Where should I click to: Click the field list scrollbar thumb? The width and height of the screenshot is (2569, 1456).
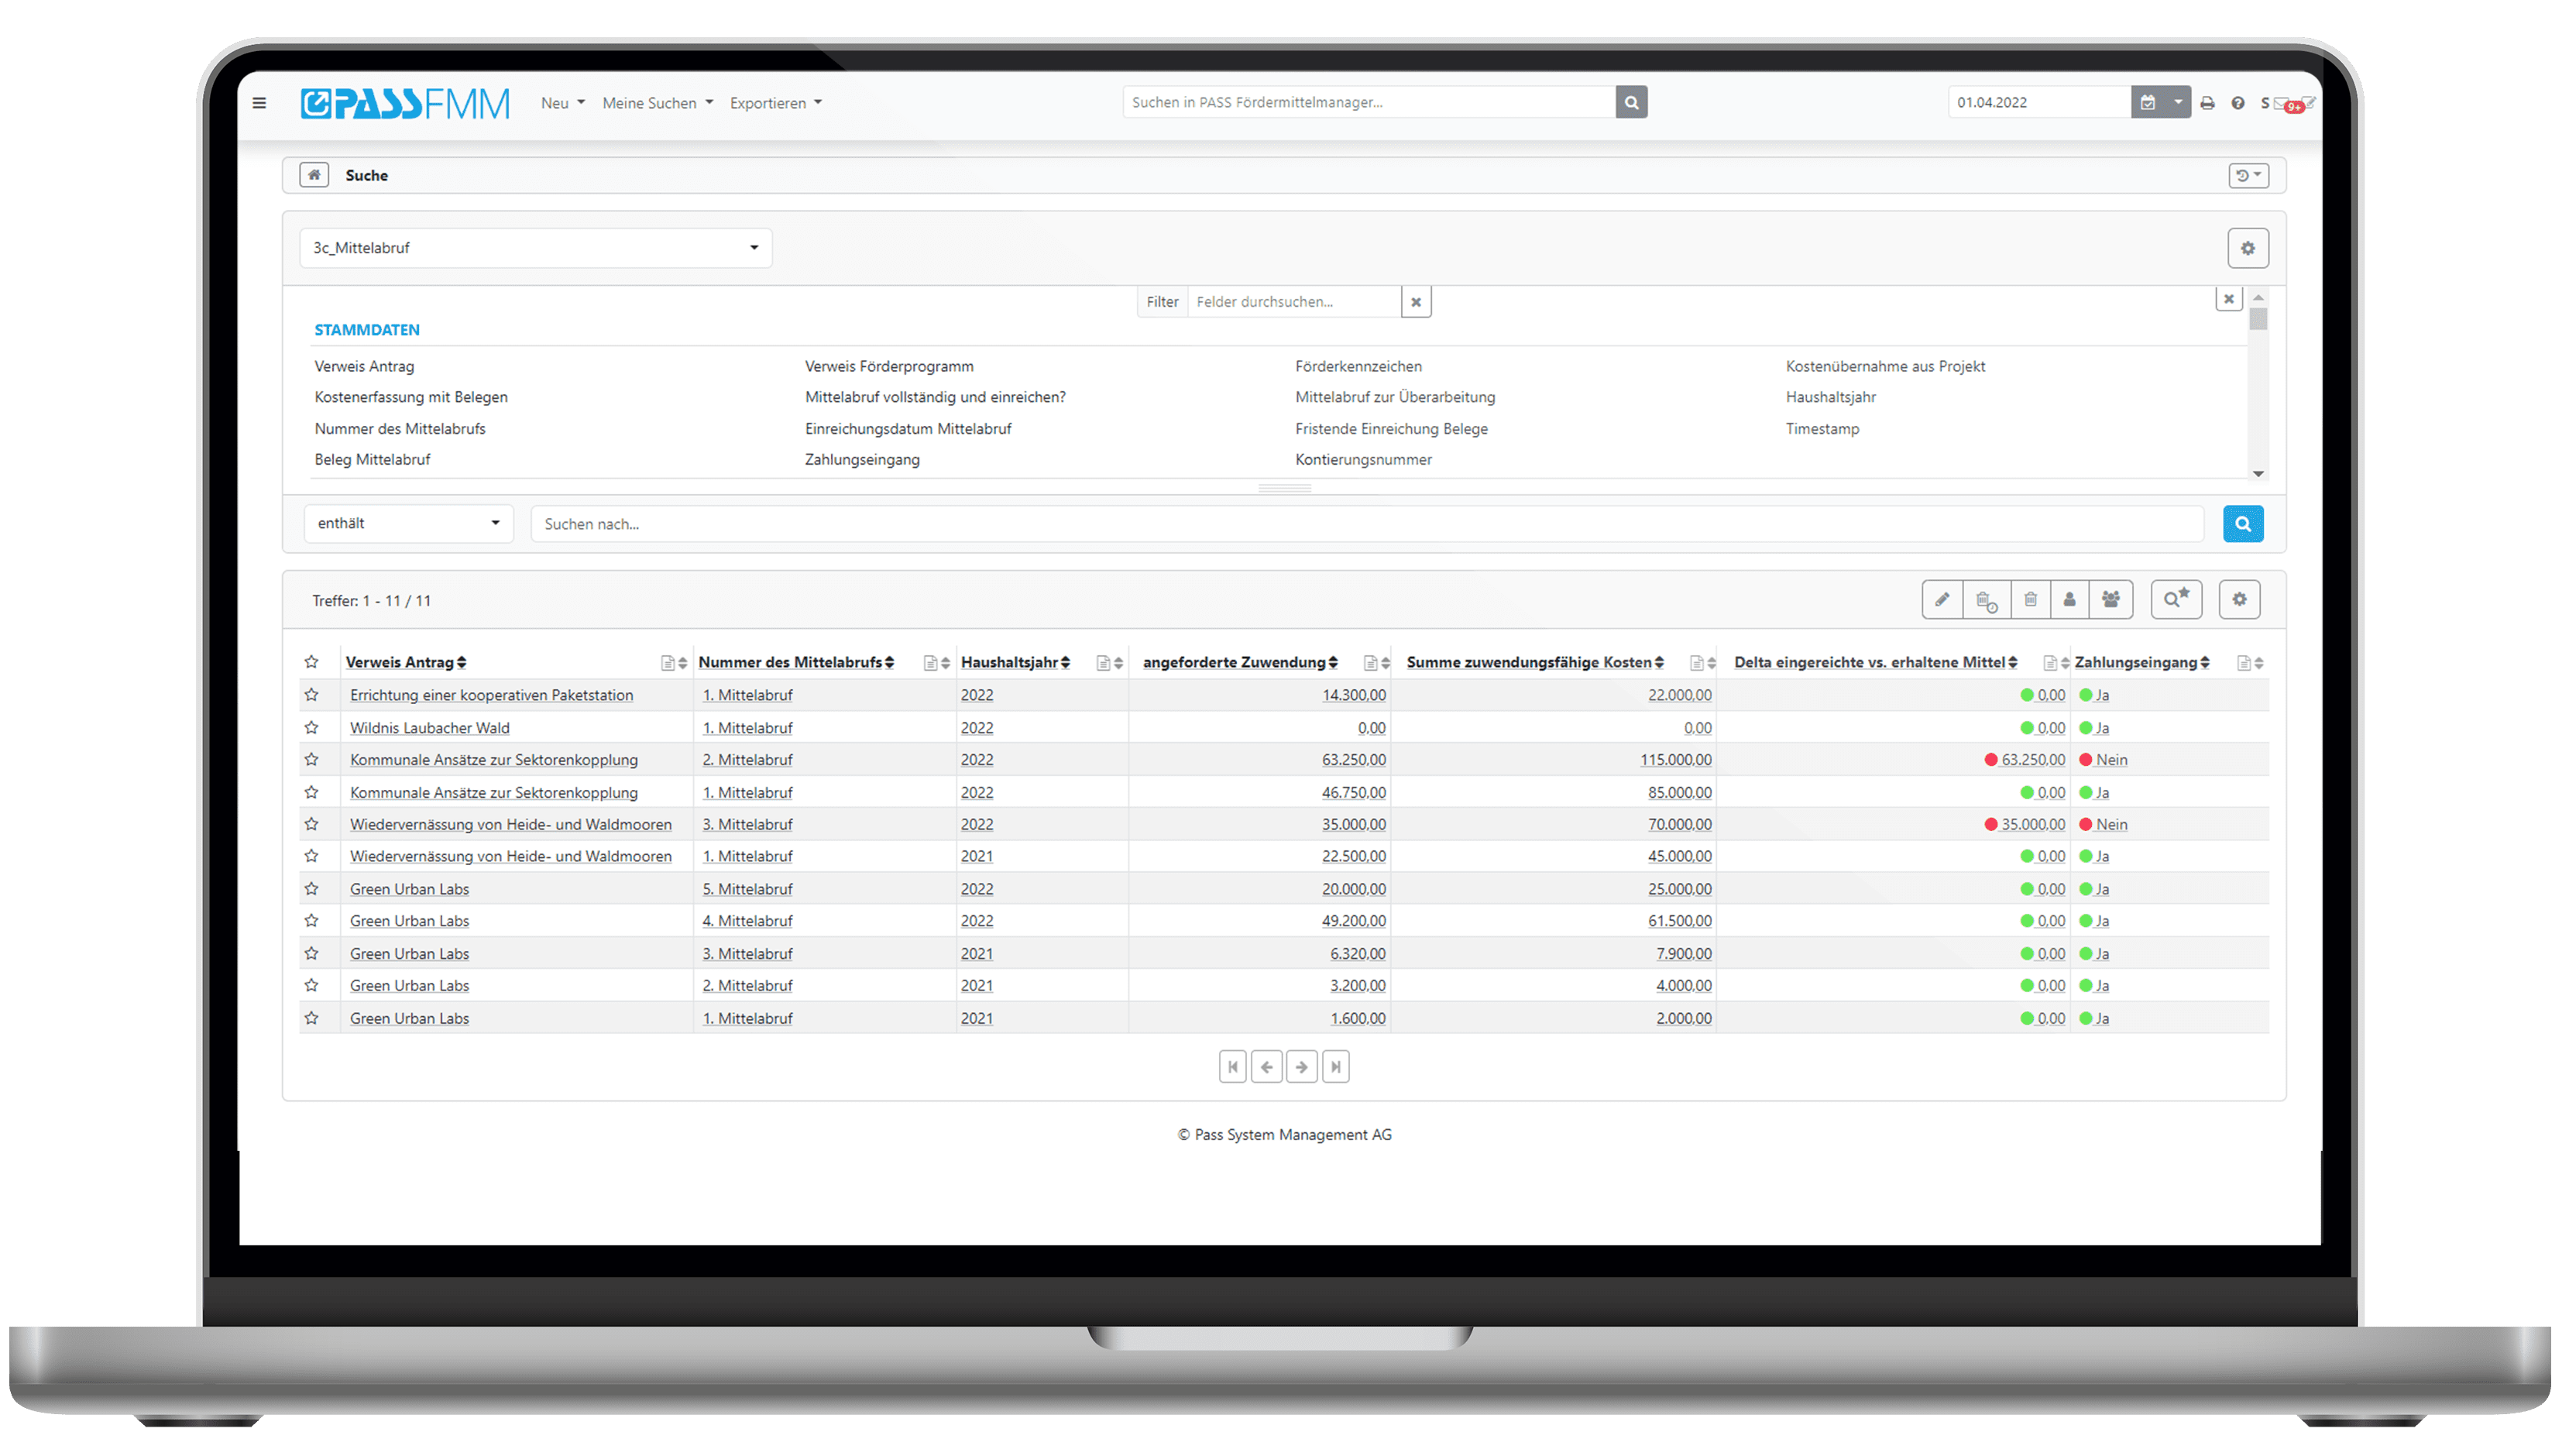[x=2258, y=319]
